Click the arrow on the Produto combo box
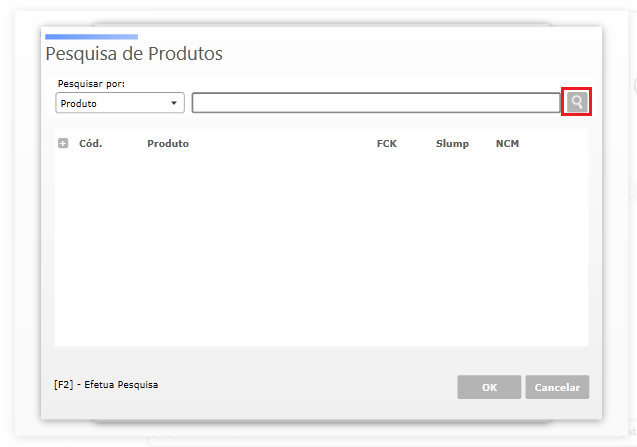637x447 pixels. click(174, 103)
